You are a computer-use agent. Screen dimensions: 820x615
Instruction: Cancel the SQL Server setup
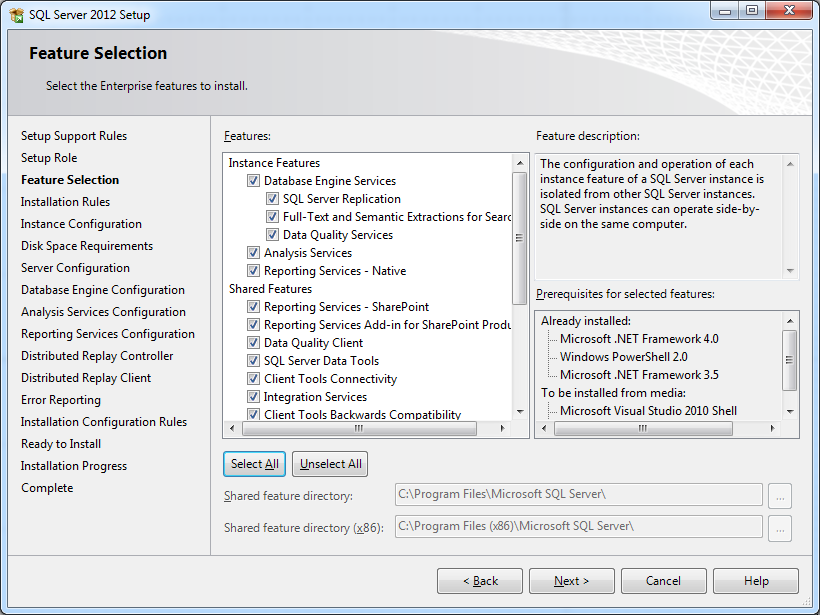click(x=664, y=581)
